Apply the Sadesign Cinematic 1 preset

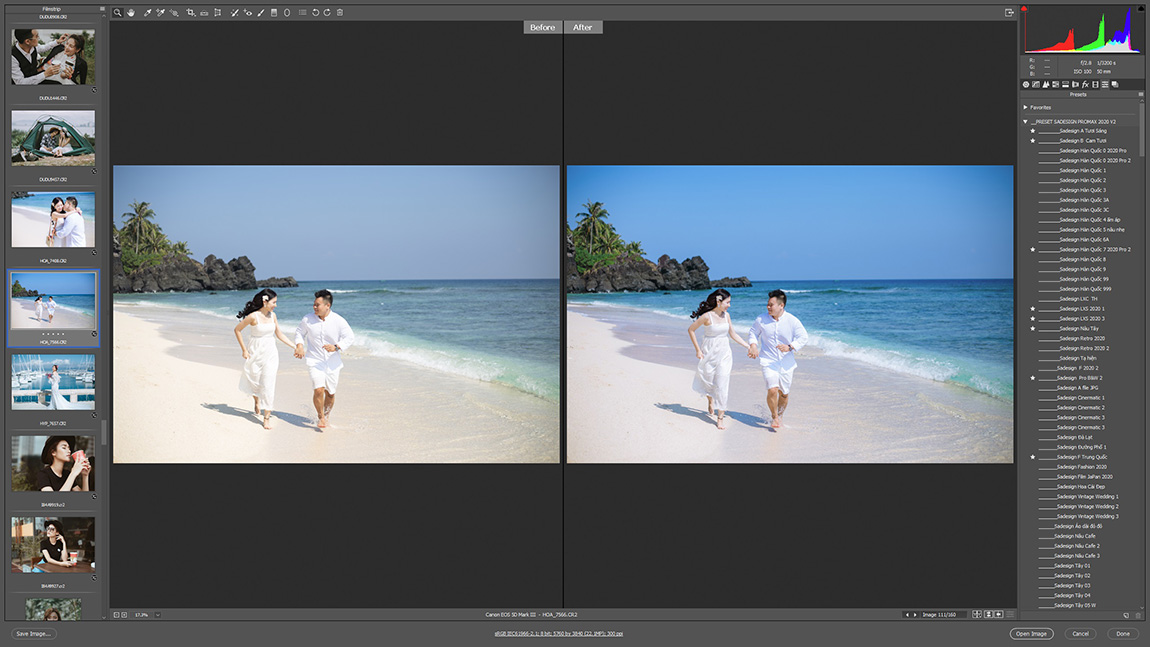1080,398
